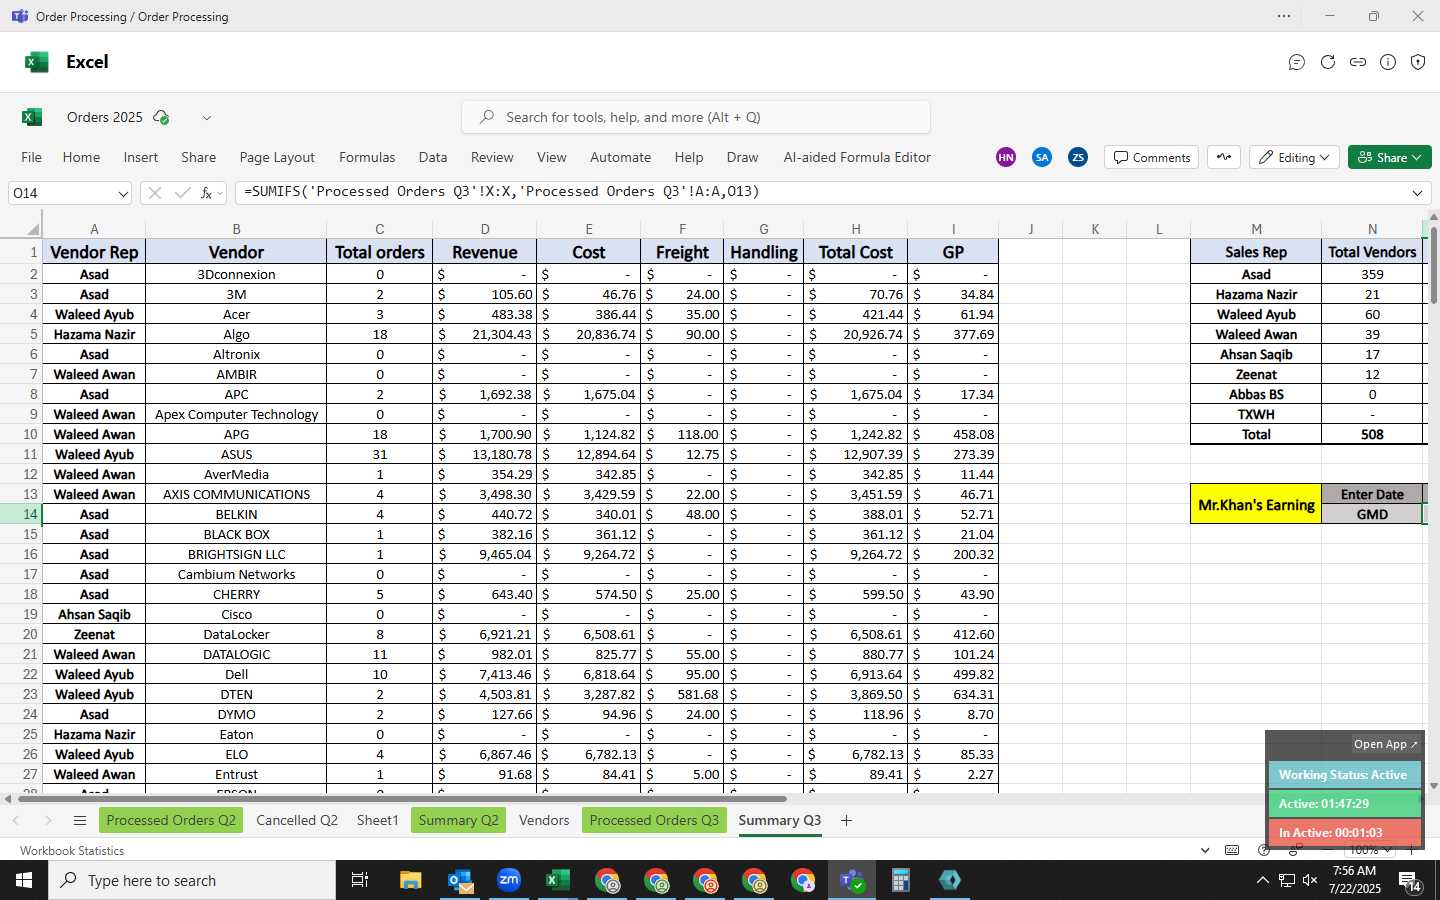The image size is (1440, 900).
Task: Click the Windows Type here to search box
Action: [192, 880]
